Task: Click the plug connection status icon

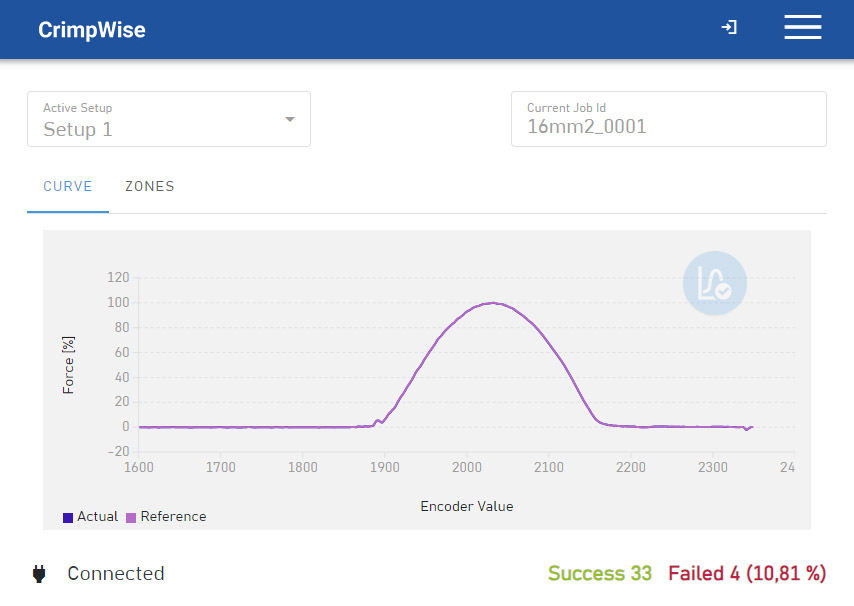Action: [x=40, y=574]
